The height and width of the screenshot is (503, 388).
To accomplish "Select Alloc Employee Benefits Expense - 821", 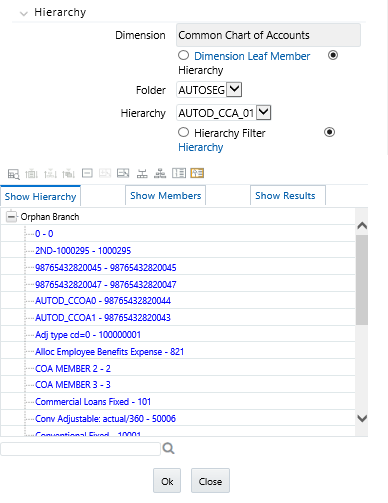I will 109,351.
